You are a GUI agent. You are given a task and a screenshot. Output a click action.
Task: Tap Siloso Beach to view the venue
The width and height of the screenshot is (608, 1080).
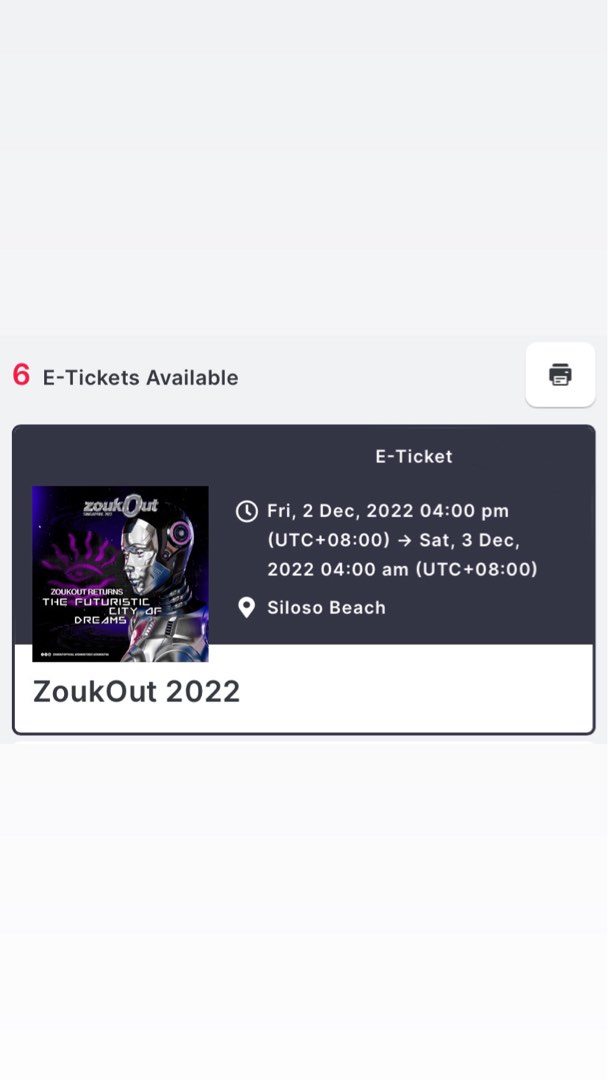coord(326,607)
